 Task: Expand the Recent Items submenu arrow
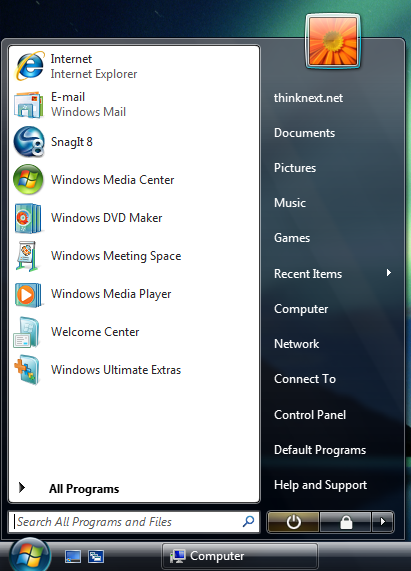tap(389, 273)
